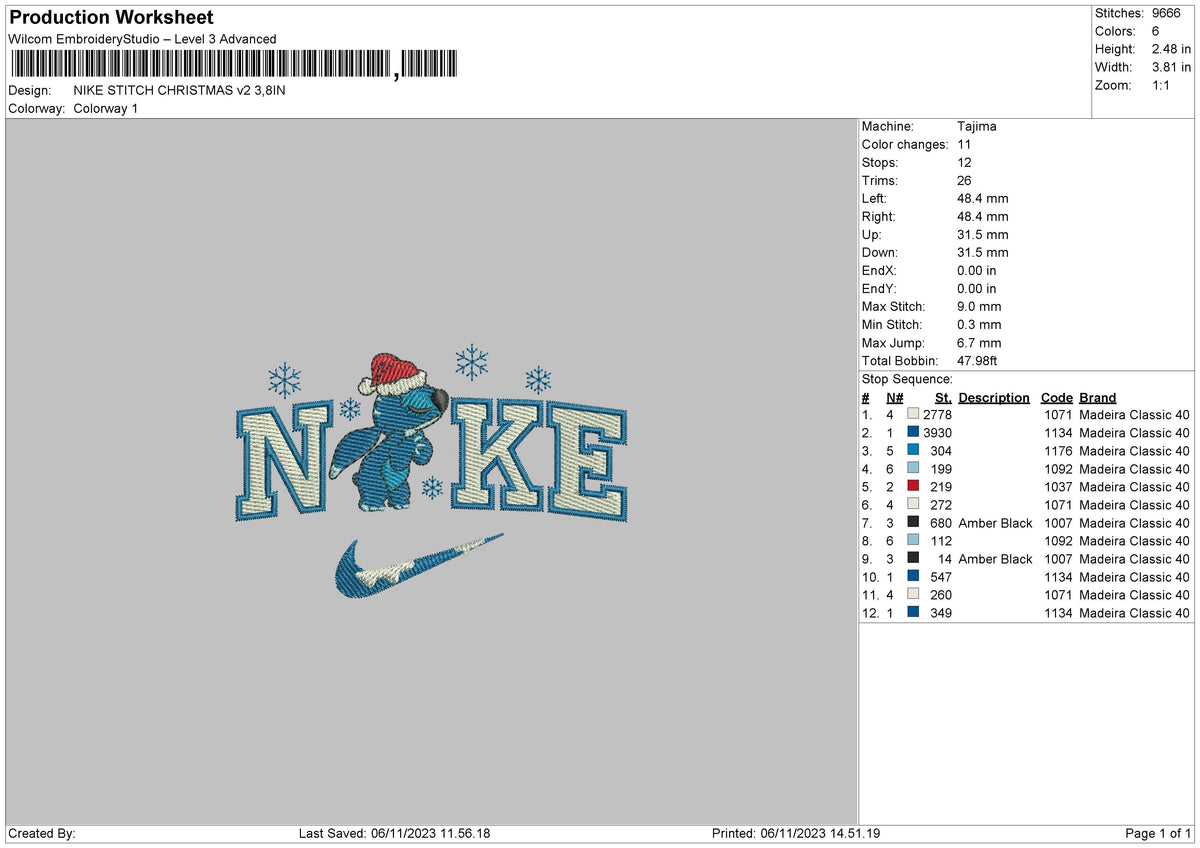Click the 'St.' column header

[x=943, y=397]
